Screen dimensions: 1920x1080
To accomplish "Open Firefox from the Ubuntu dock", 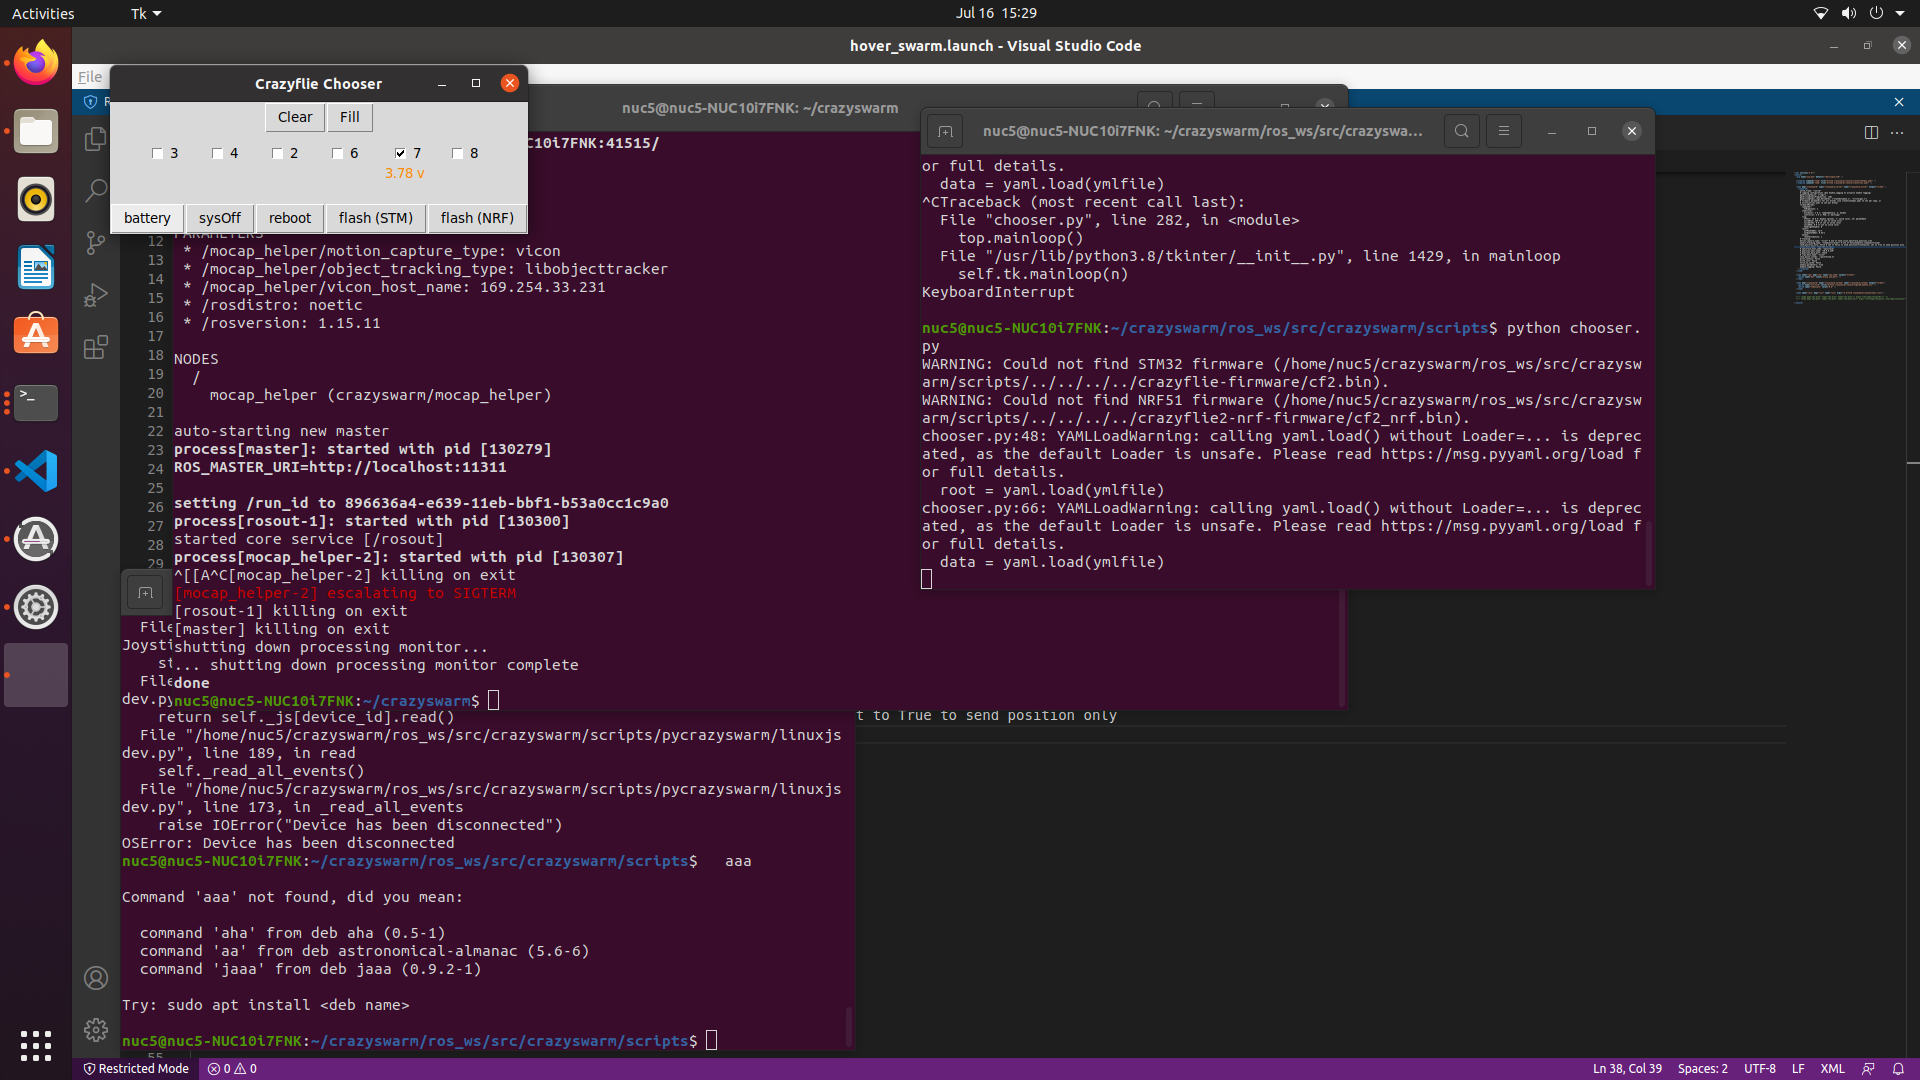I will pyautogui.click(x=36, y=63).
